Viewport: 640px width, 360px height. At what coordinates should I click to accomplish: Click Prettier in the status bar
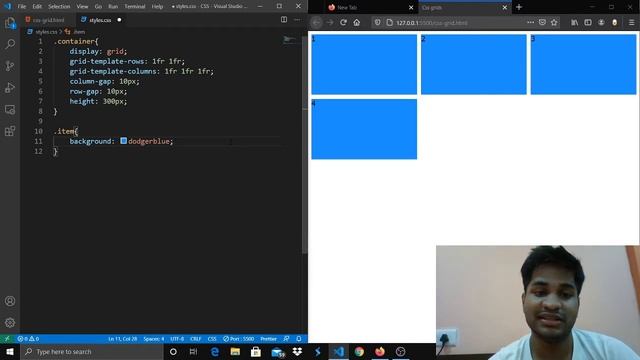point(268,339)
